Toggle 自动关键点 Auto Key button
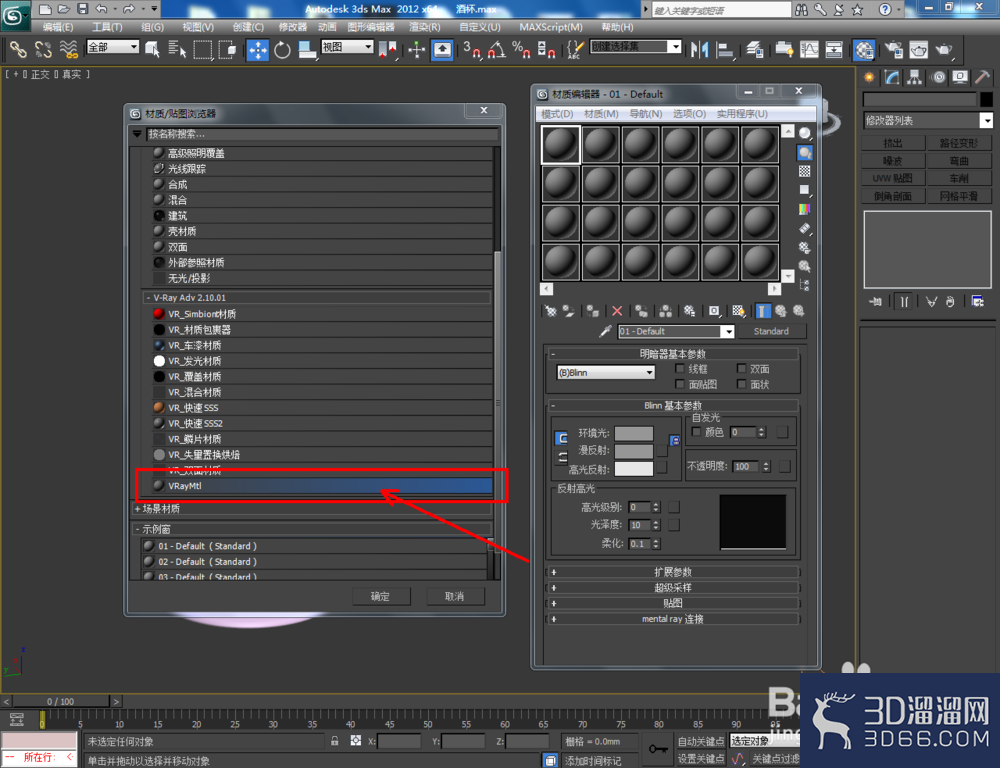This screenshot has width=1000, height=768. (x=700, y=741)
